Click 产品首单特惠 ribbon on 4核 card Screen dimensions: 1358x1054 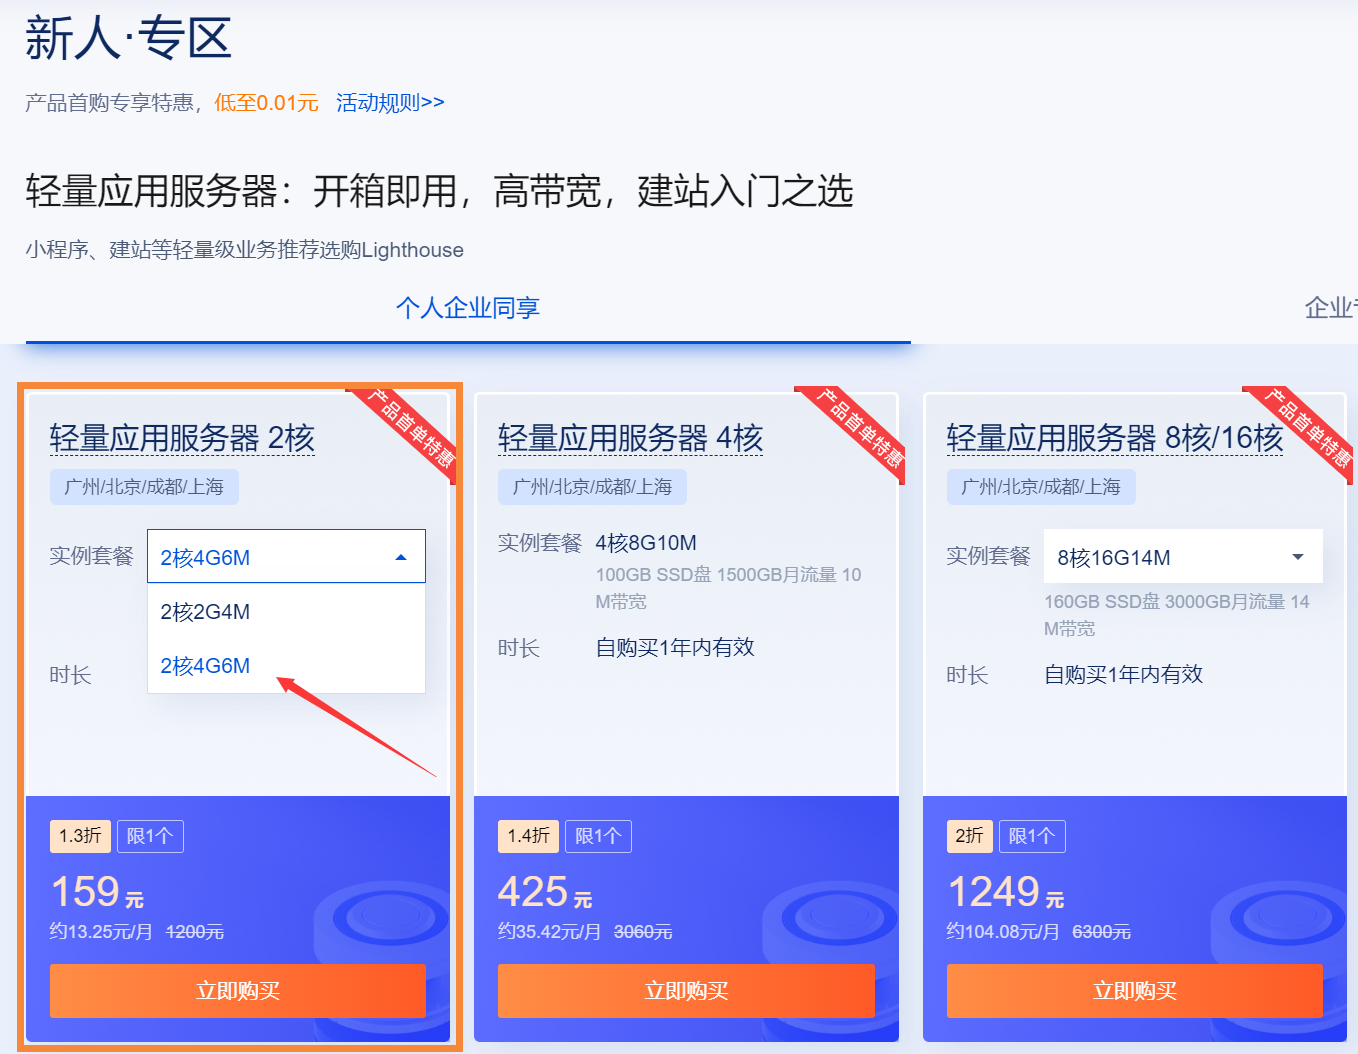[858, 429]
